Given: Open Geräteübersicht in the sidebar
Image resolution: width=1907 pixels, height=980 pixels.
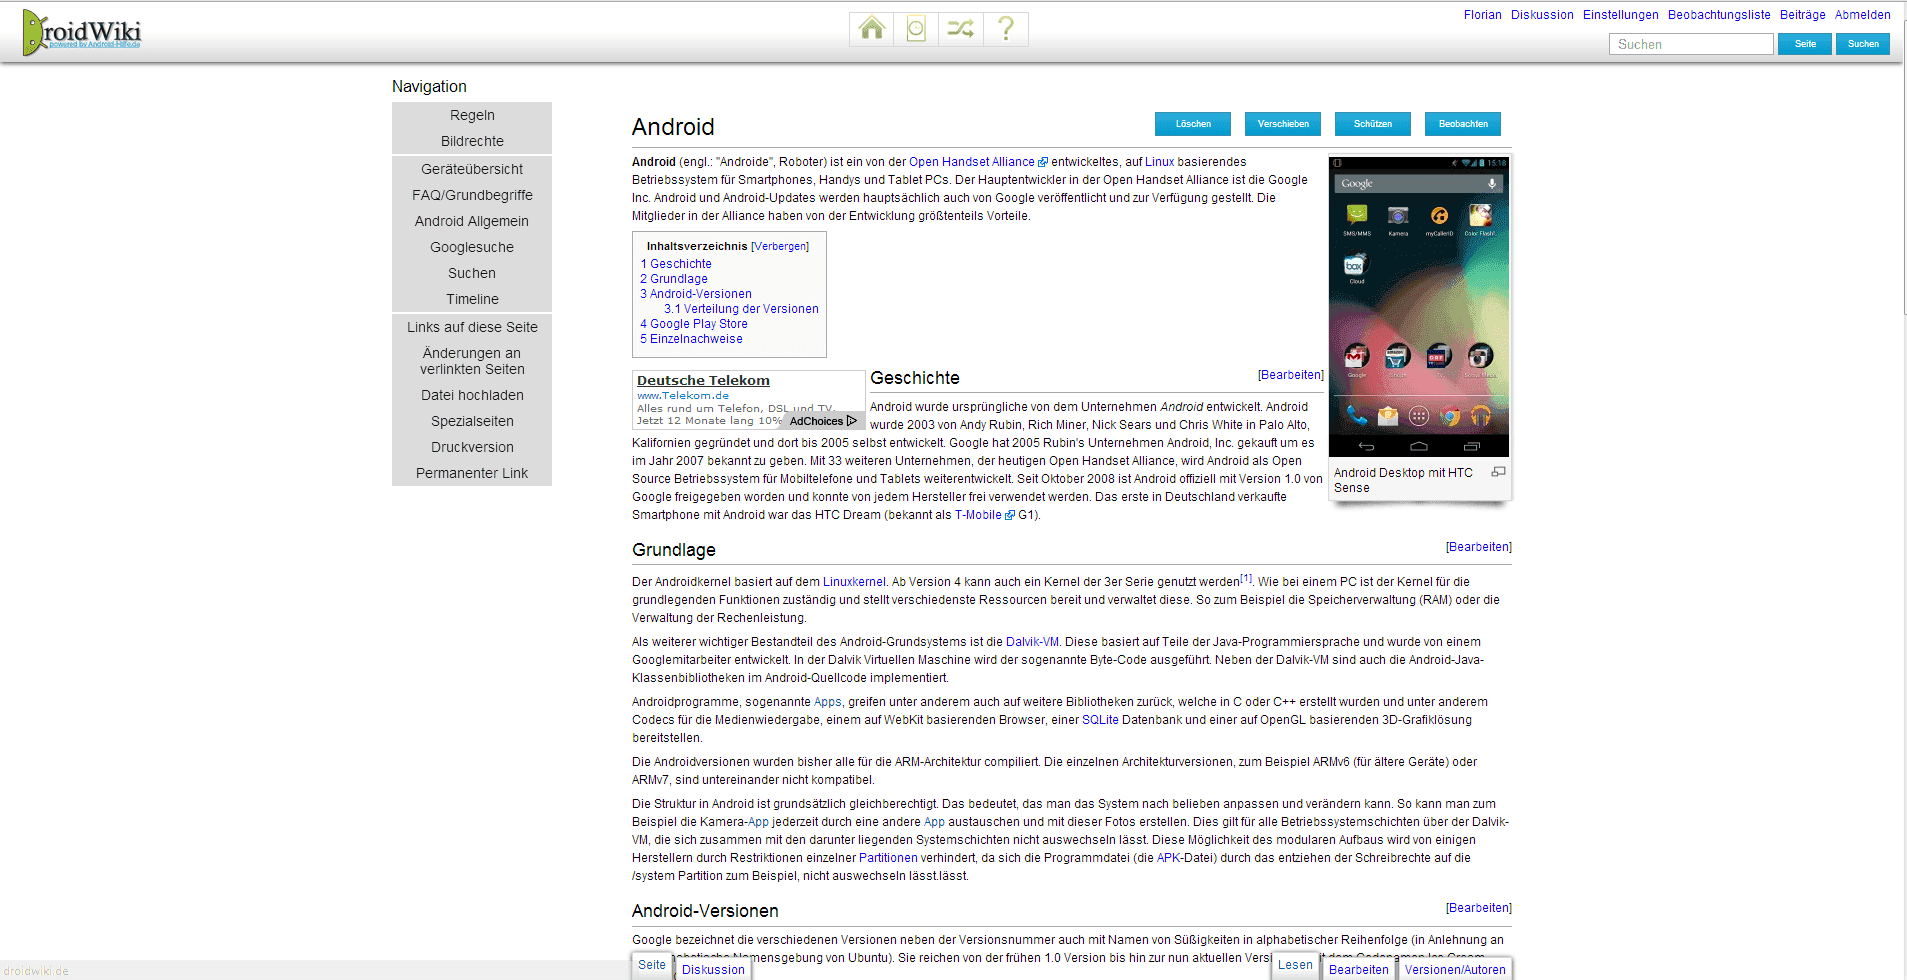Looking at the screenshot, I should click(x=472, y=169).
